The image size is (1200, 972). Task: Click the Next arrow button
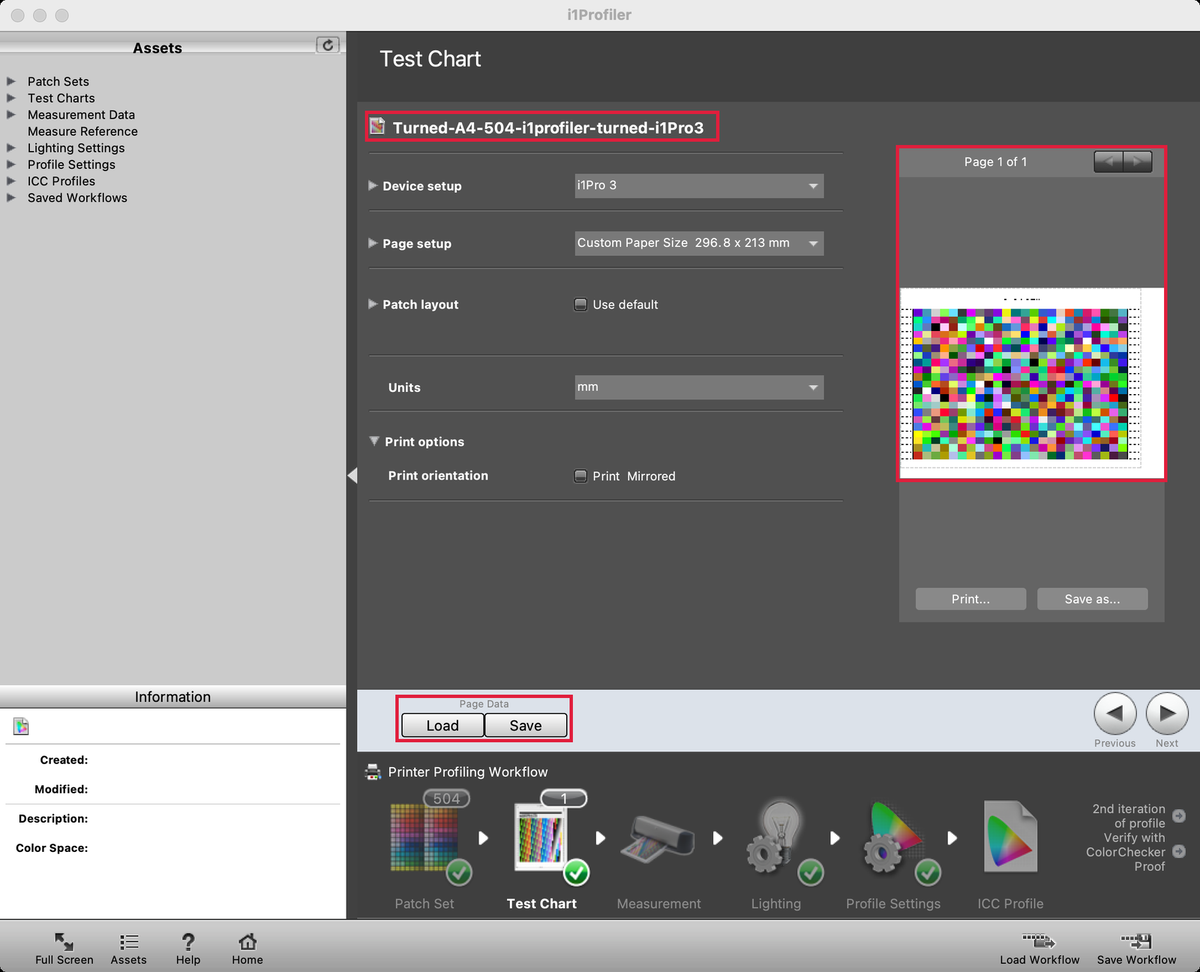(1166, 714)
